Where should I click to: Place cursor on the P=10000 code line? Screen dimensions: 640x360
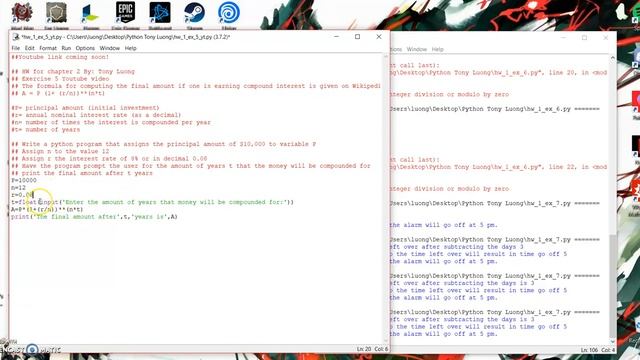(24, 180)
